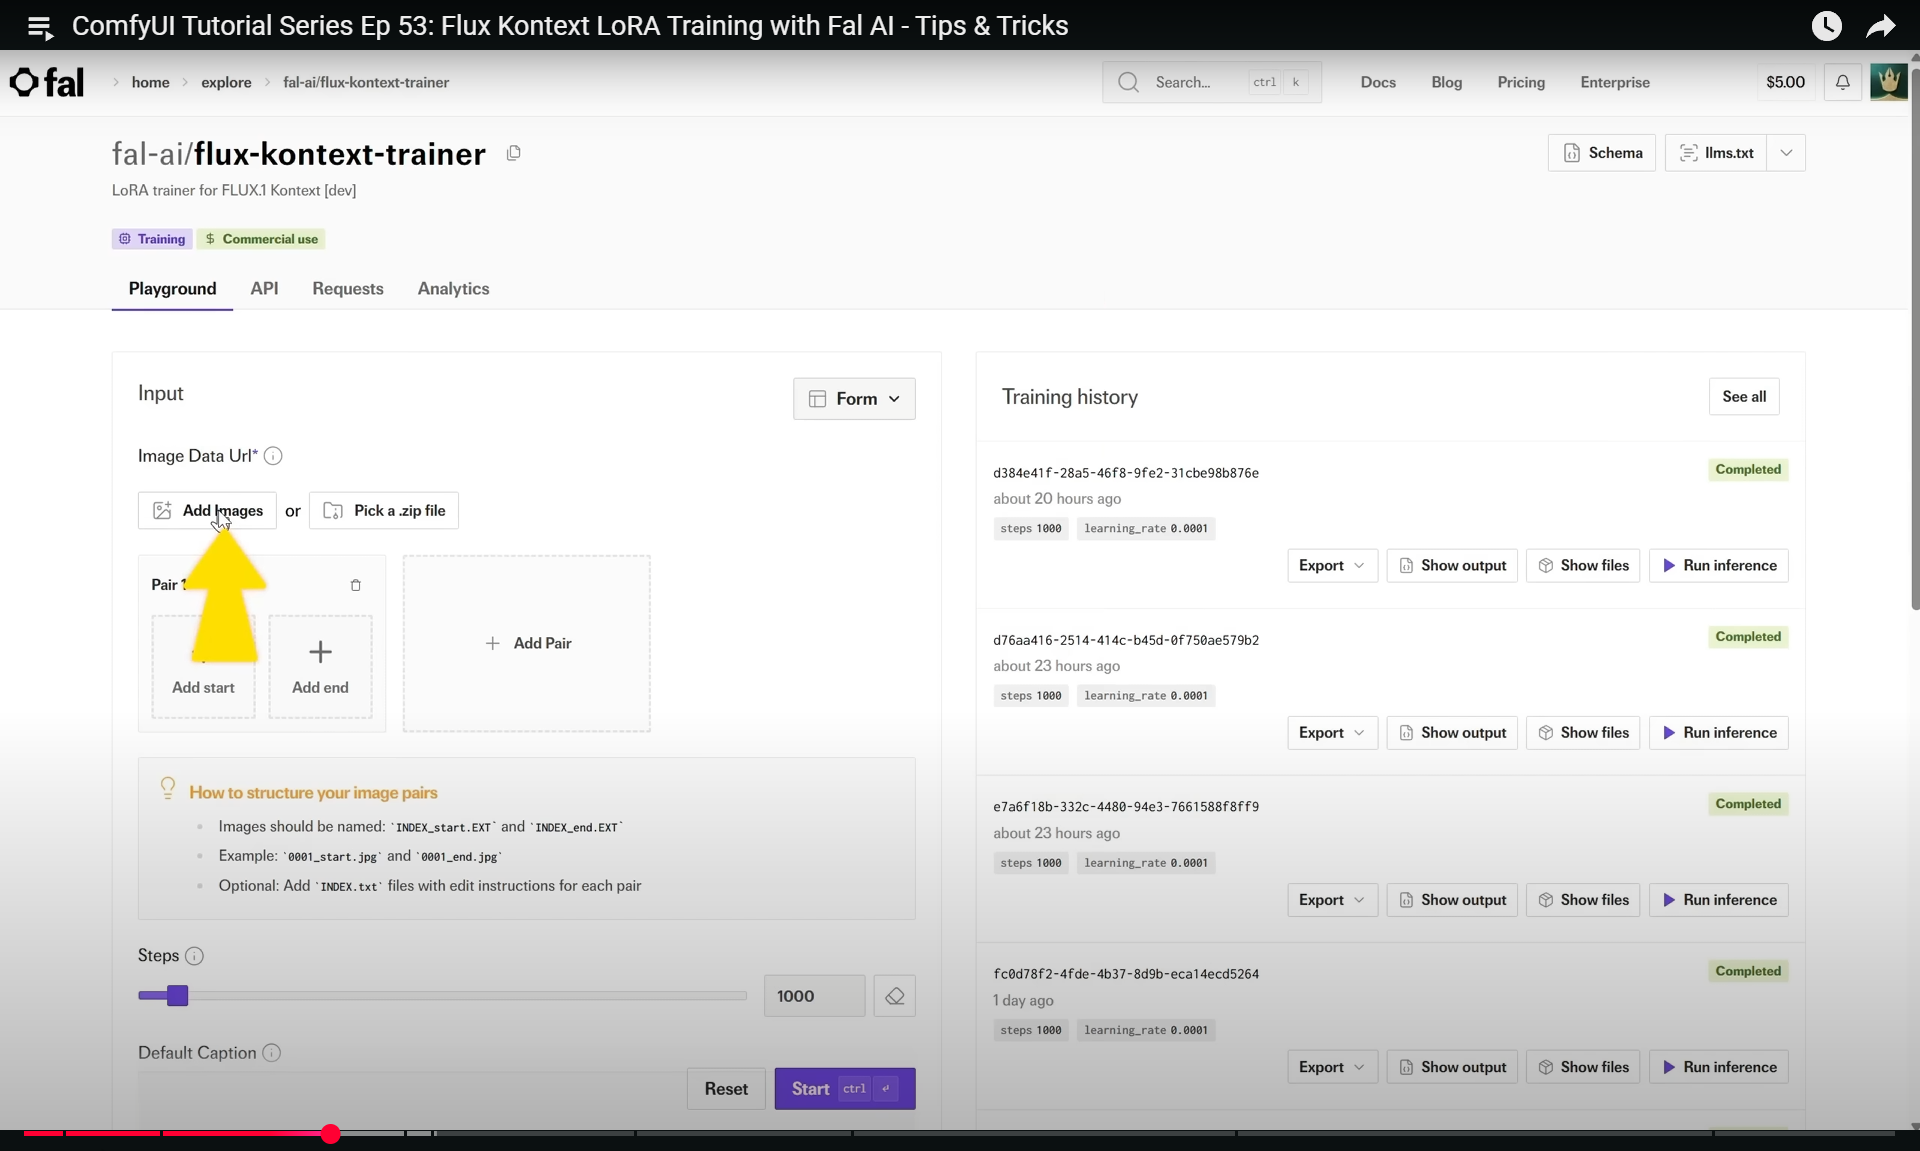Delete Pair 1 with trash icon
This screenshot has height=1151, width=1920.
tap(355, 585)
